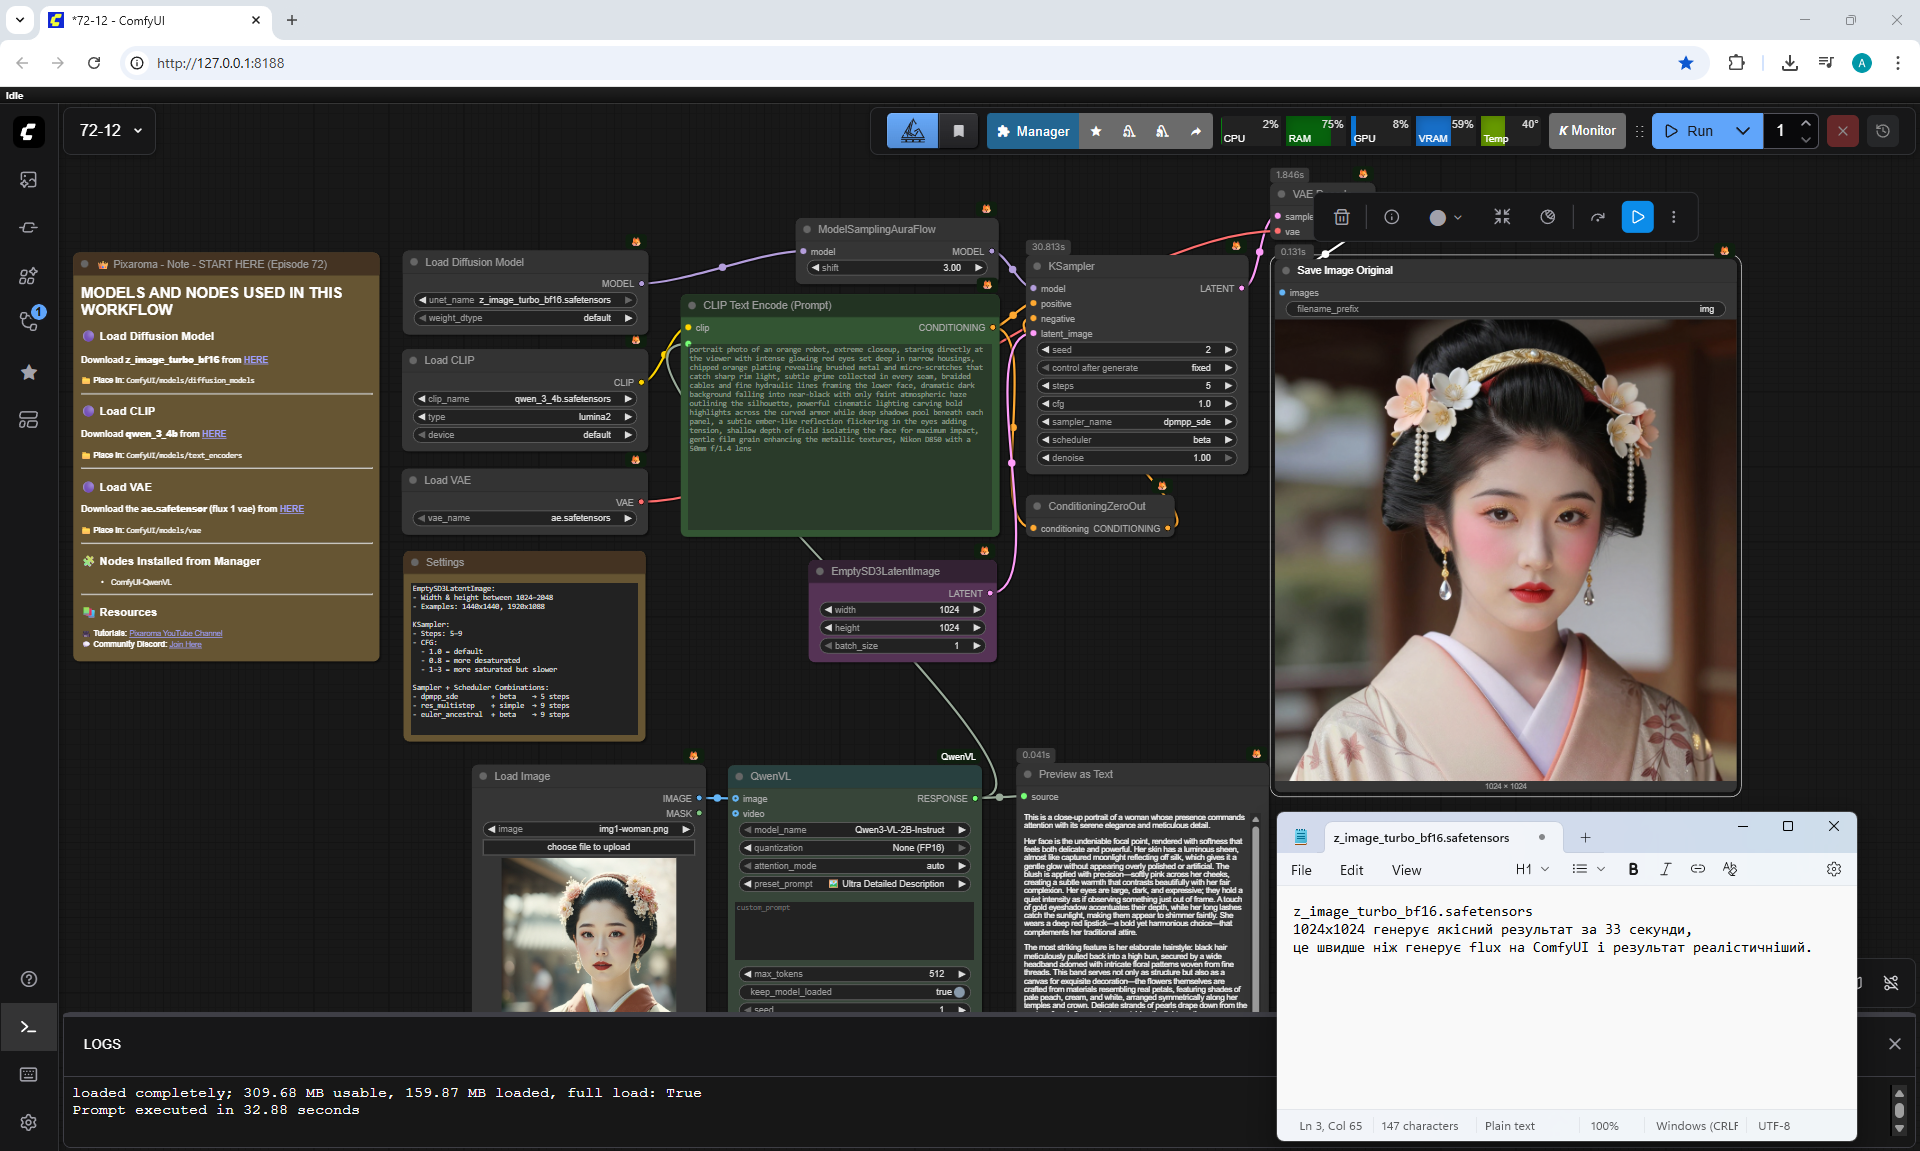Delete the selected node with the trash icon
The width and height of the screenshot is (1920, 1151).
(1342, 217)
